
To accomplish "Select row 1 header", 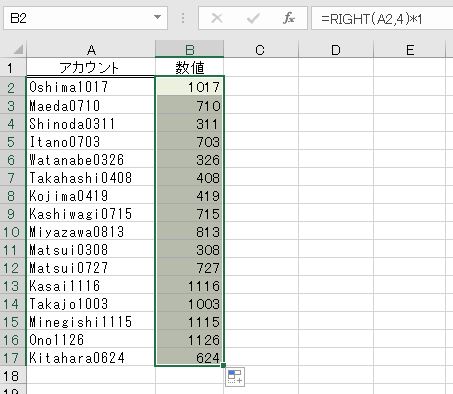I will 13,68.
